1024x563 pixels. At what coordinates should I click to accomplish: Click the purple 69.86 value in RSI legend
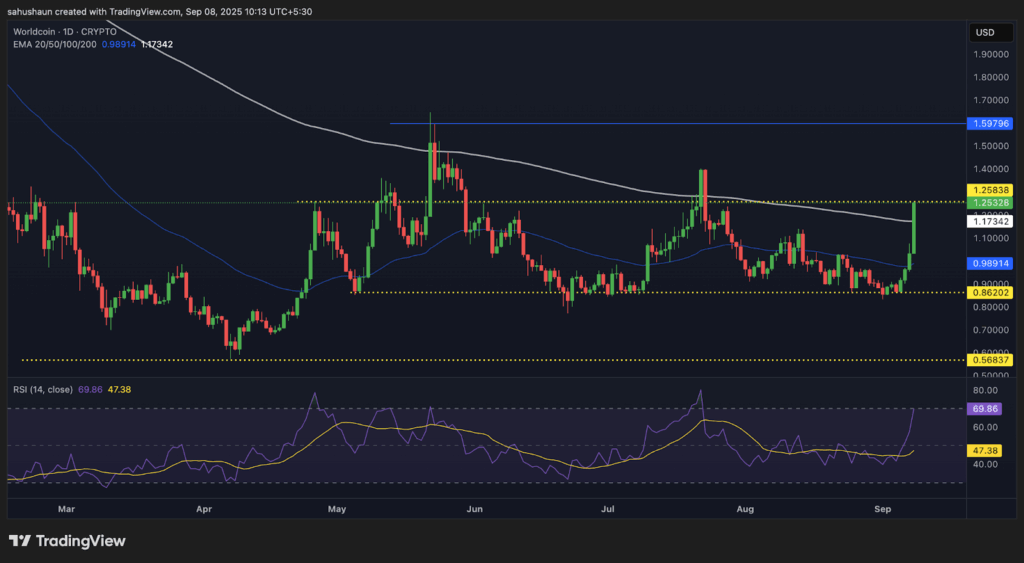pos(89,389)
